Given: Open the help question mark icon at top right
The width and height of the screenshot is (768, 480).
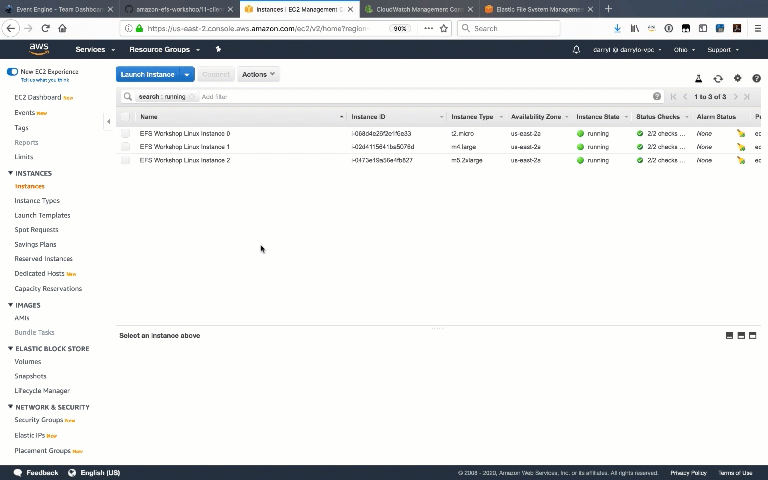Looking at the screenshot, I should pyautogui.click(x=756, y=78).
